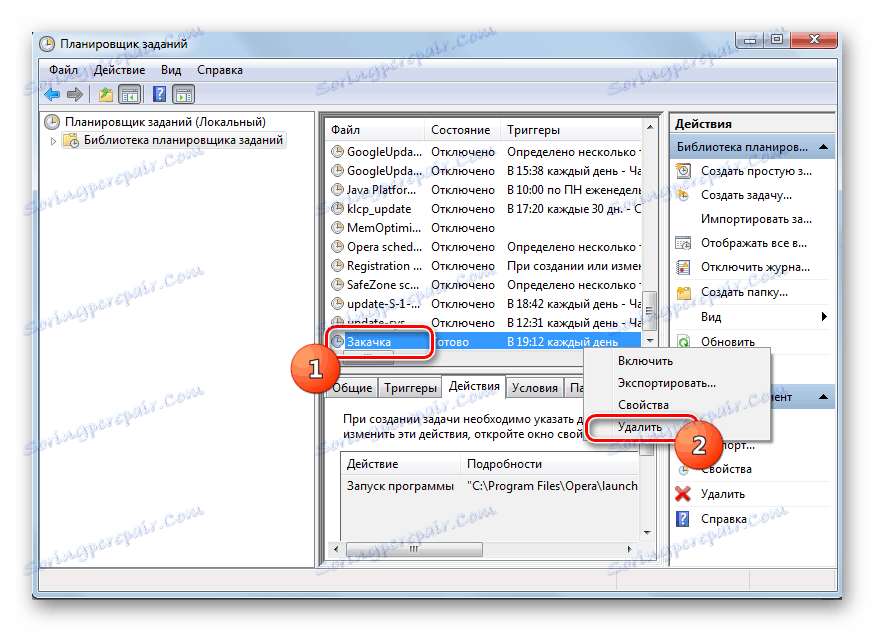Click the Back arrow toolbar icon

pos(52,95)
